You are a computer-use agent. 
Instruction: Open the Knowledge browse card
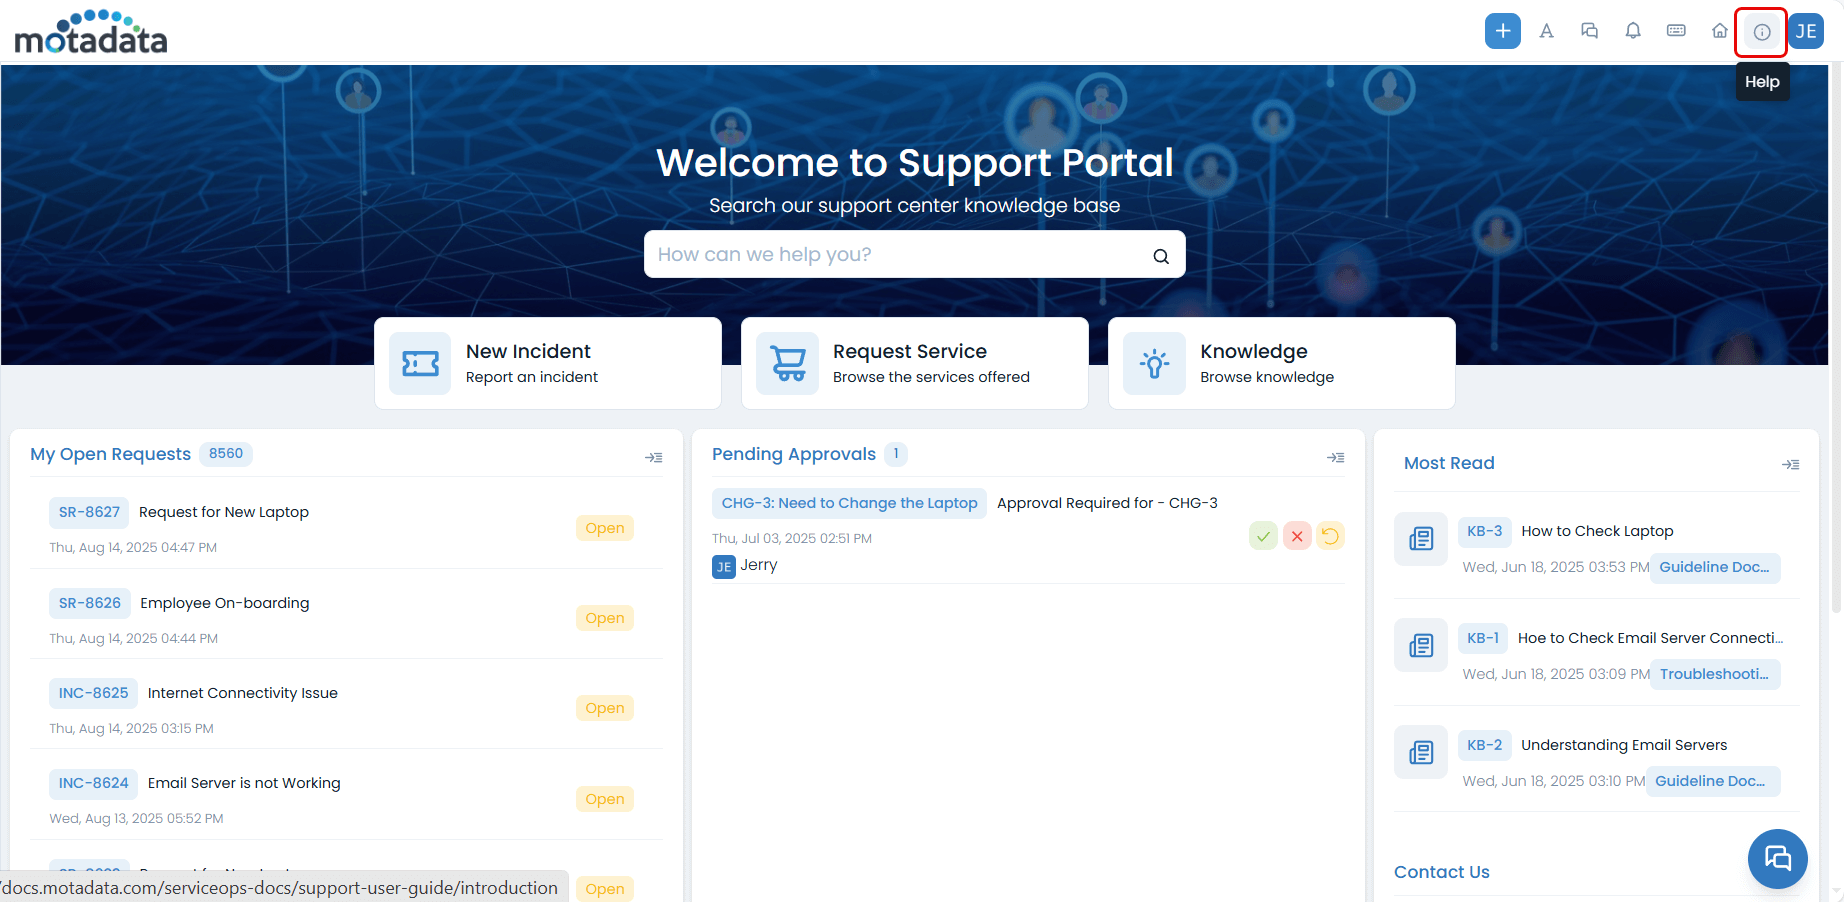click(1281, 363)
